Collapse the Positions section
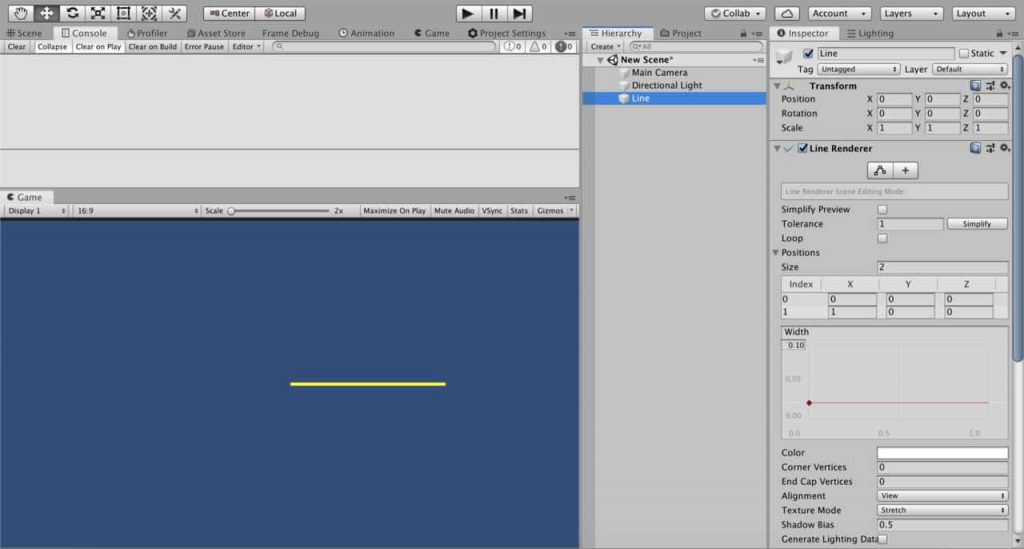 tap(776, 253)
